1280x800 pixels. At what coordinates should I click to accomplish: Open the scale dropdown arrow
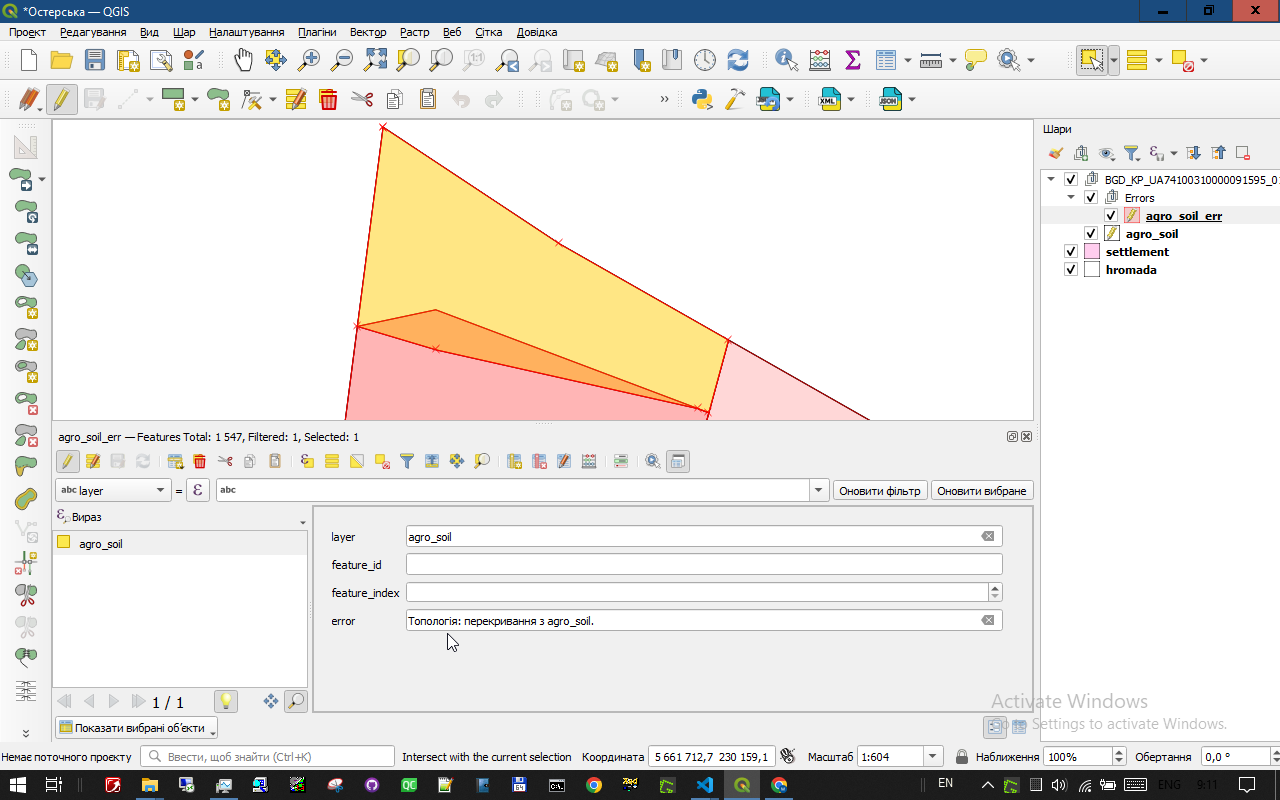(932, 757)
